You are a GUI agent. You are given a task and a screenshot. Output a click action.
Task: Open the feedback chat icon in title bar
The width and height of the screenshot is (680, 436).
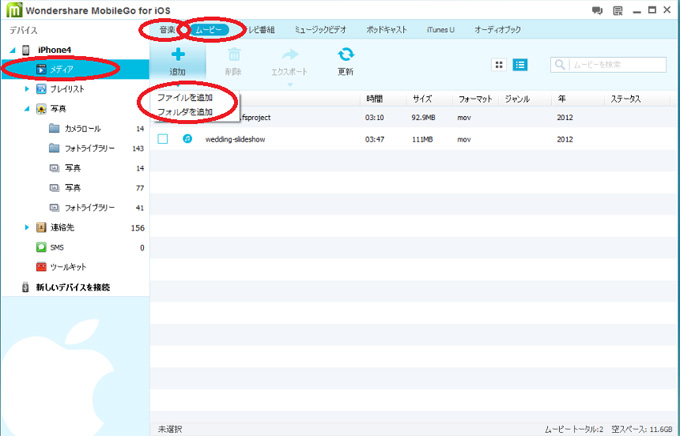click(x=597, y=10)
